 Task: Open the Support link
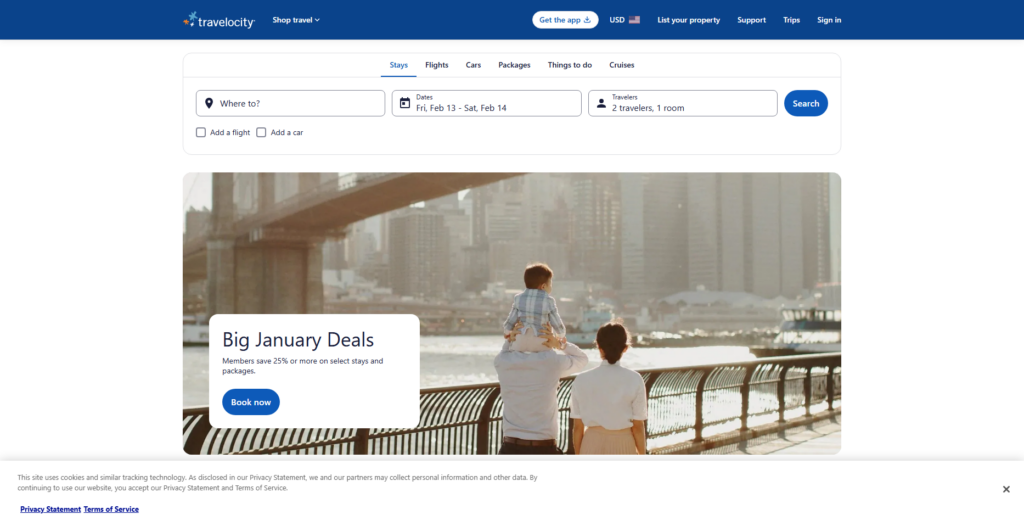click(752, 20)
